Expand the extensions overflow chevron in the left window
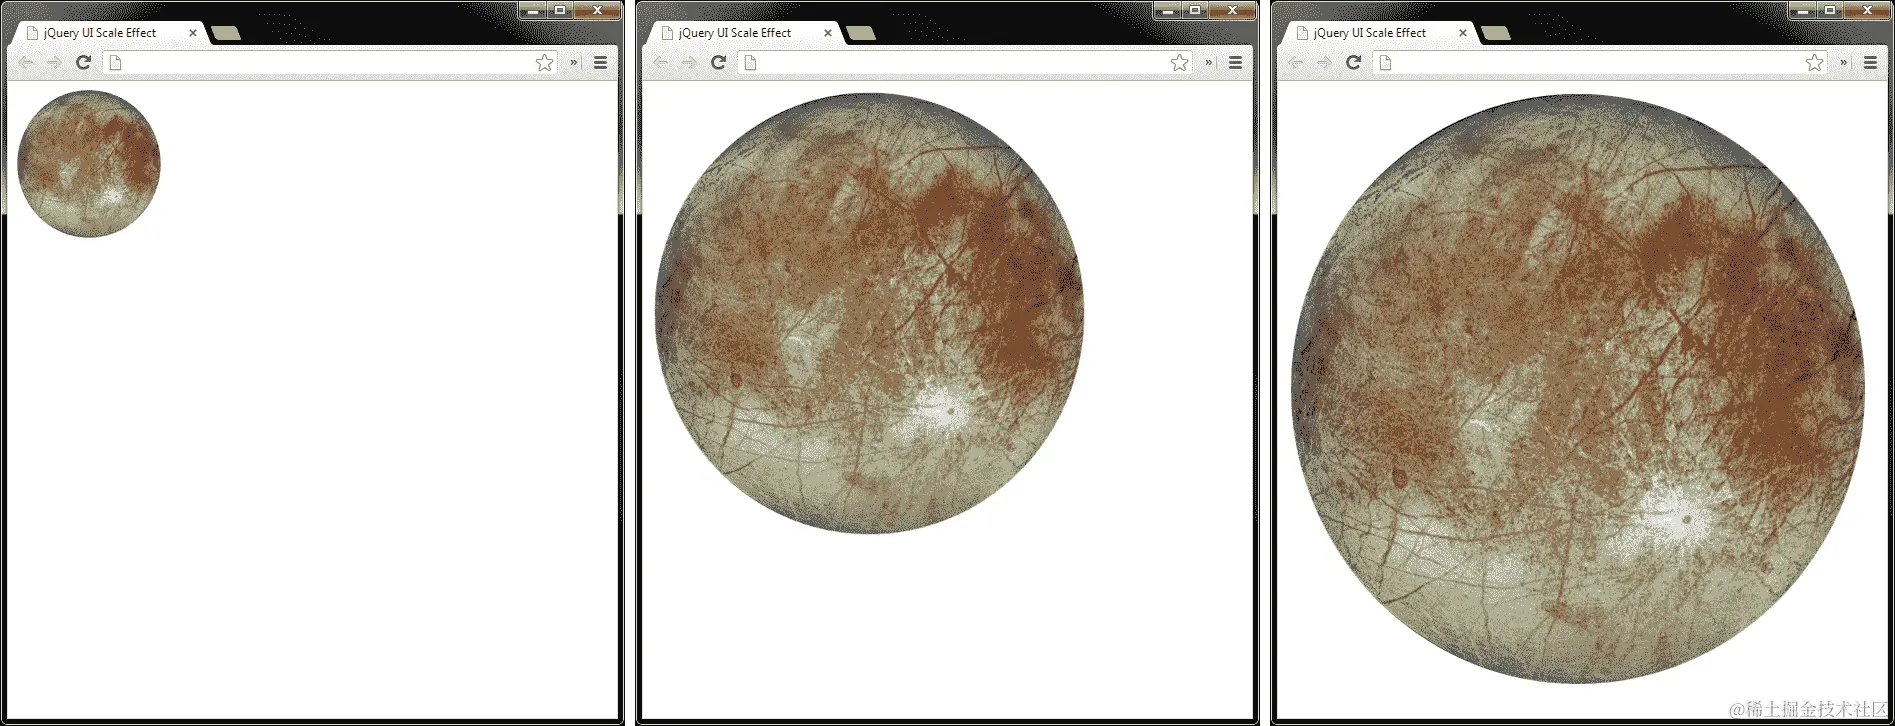 (x=573, y=62)
